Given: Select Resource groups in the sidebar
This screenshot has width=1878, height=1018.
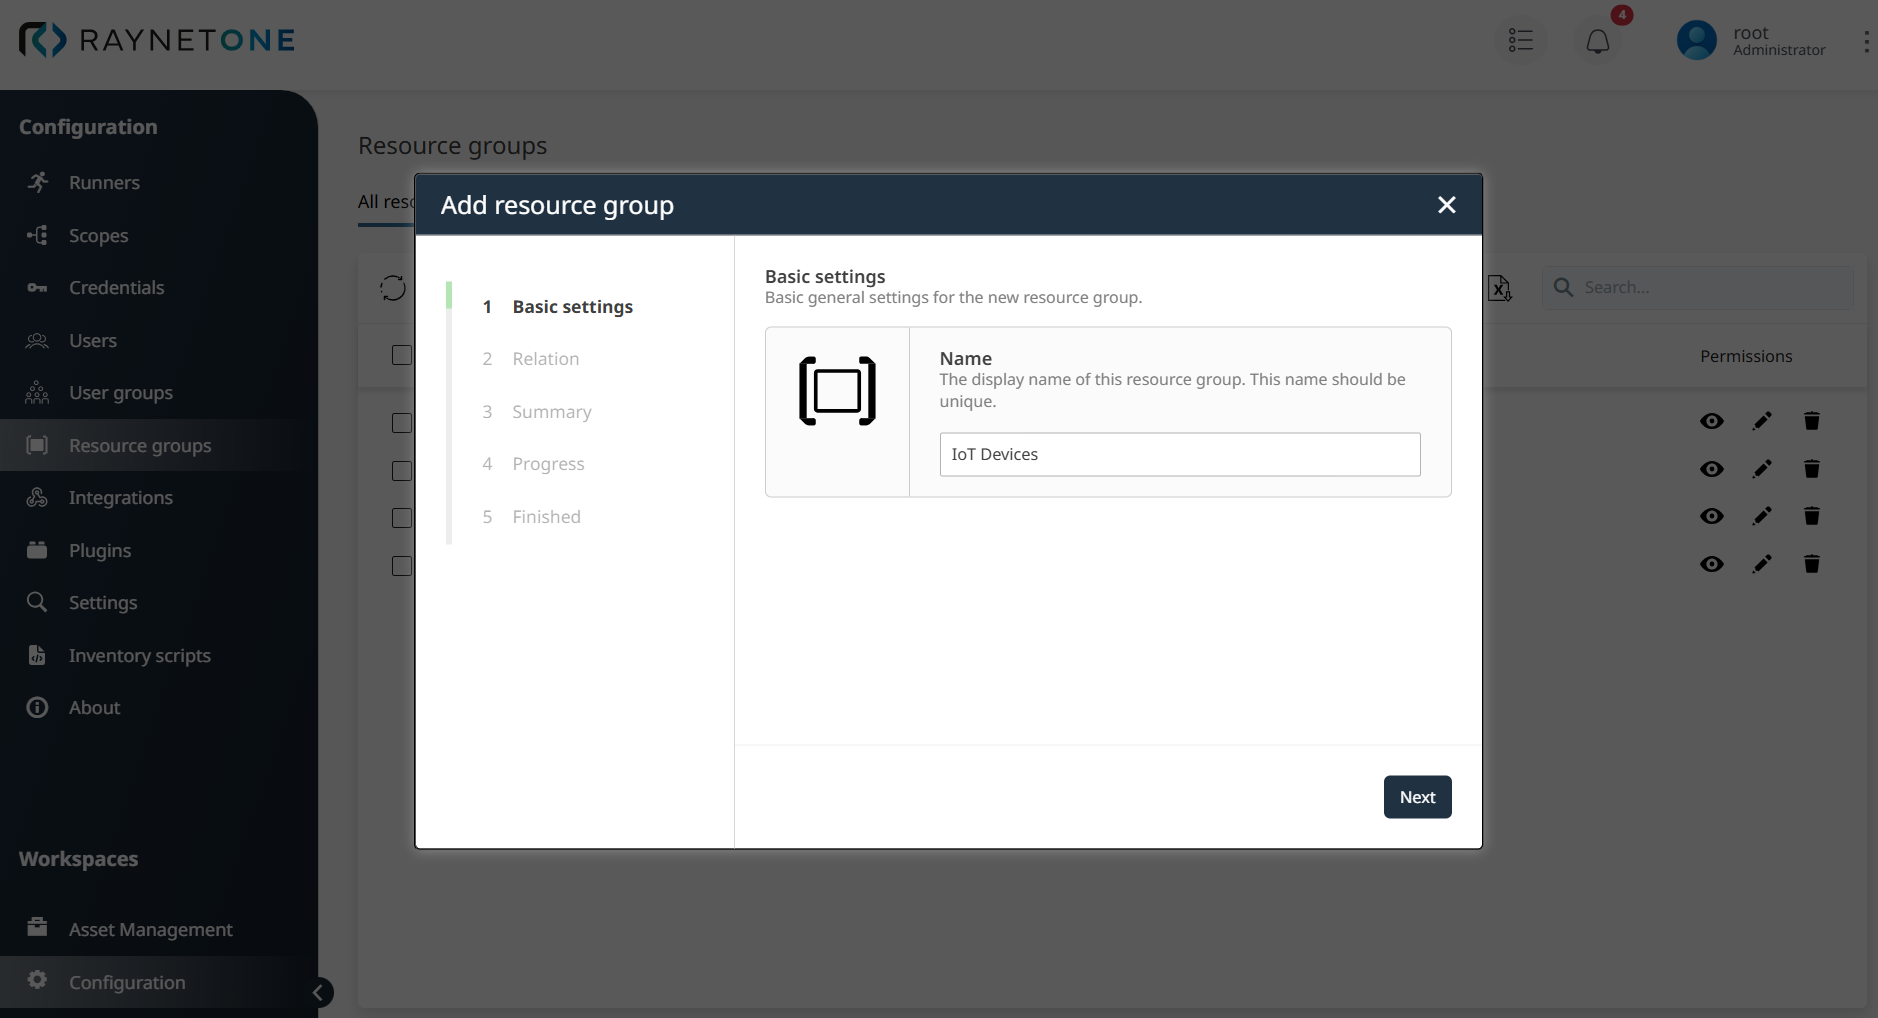Looking at the screenshot, I should point(140,445).
